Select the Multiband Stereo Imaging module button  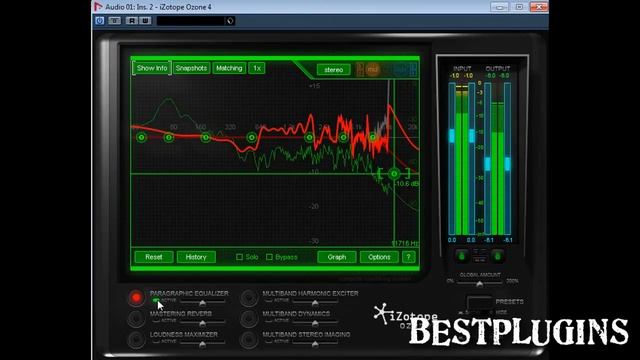249,339
